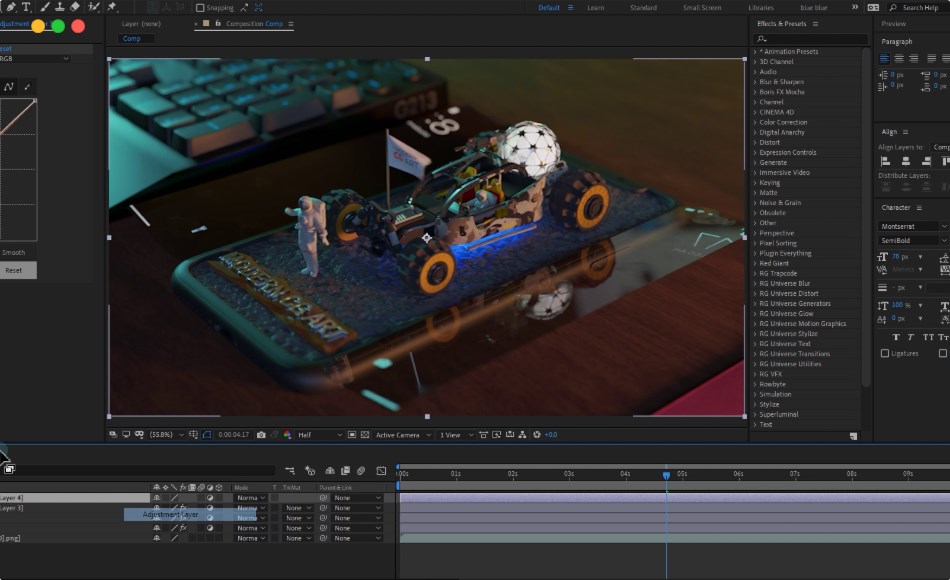Select the Type tool
This screenshot has width=950, height=580.
pyautogui.click(x=27, y=7)
